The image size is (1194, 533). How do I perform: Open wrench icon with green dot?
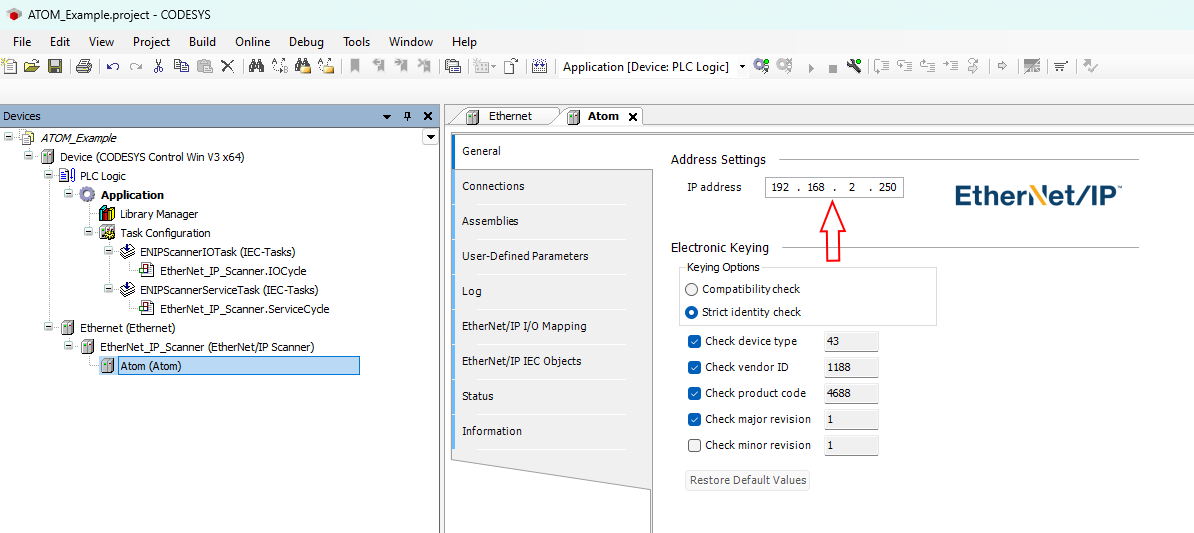pyautogui.click(x=854, y=66)
